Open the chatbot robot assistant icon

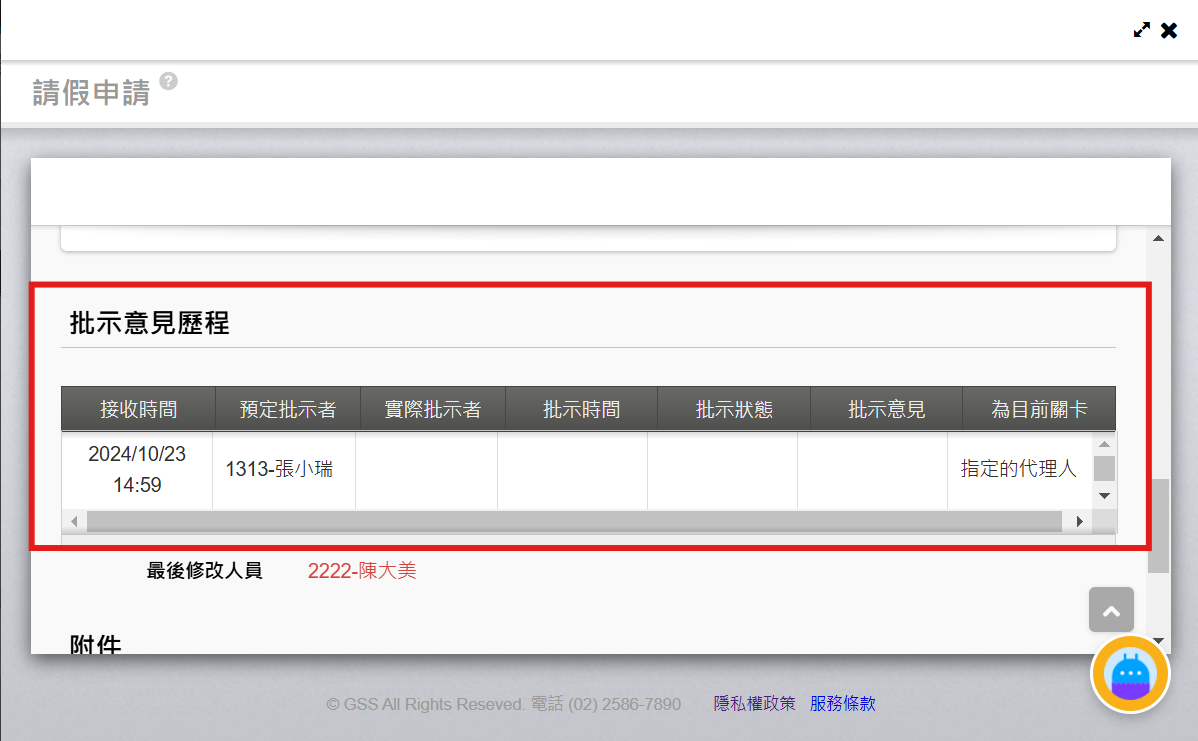[1131, 674]
